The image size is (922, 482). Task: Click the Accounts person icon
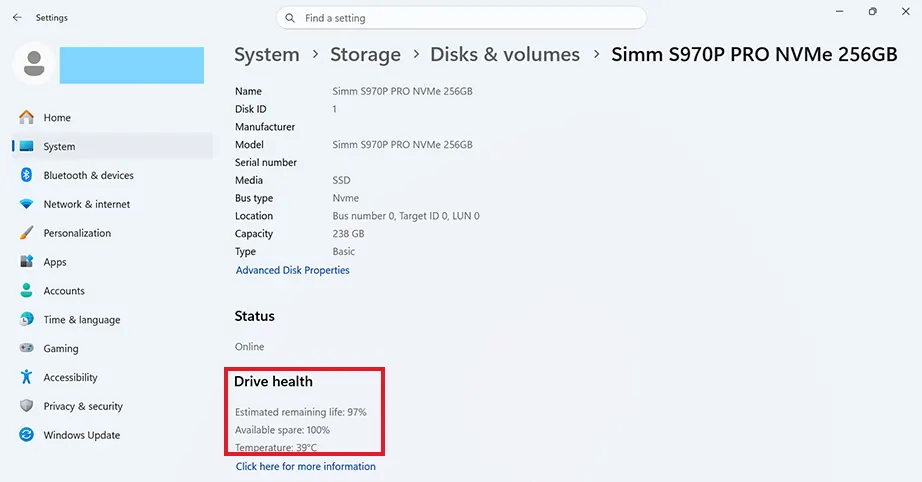coord(26,290)
